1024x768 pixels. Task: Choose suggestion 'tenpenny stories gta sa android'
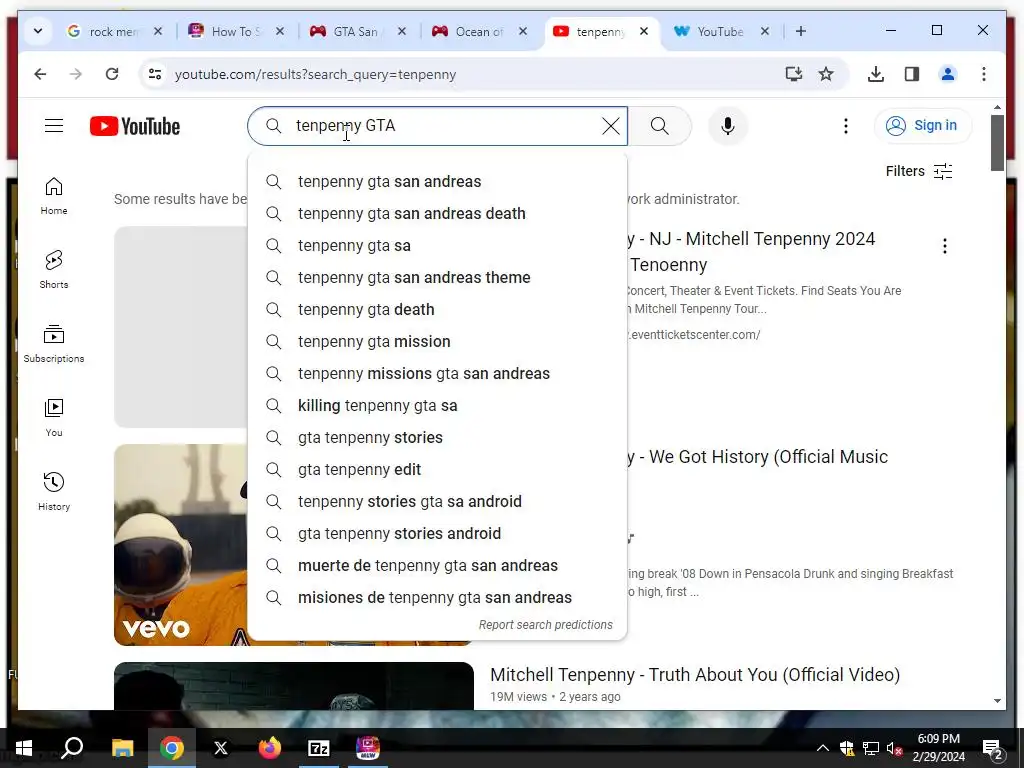(438, 502)
